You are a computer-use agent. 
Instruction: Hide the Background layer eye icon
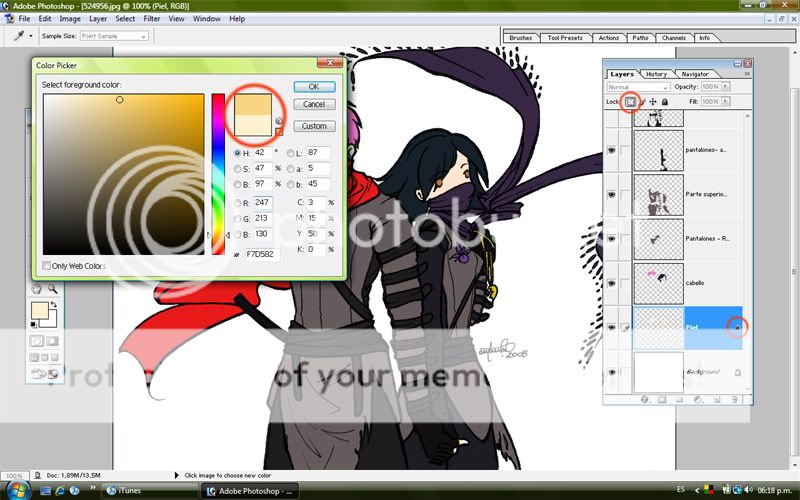coord(611,373)
